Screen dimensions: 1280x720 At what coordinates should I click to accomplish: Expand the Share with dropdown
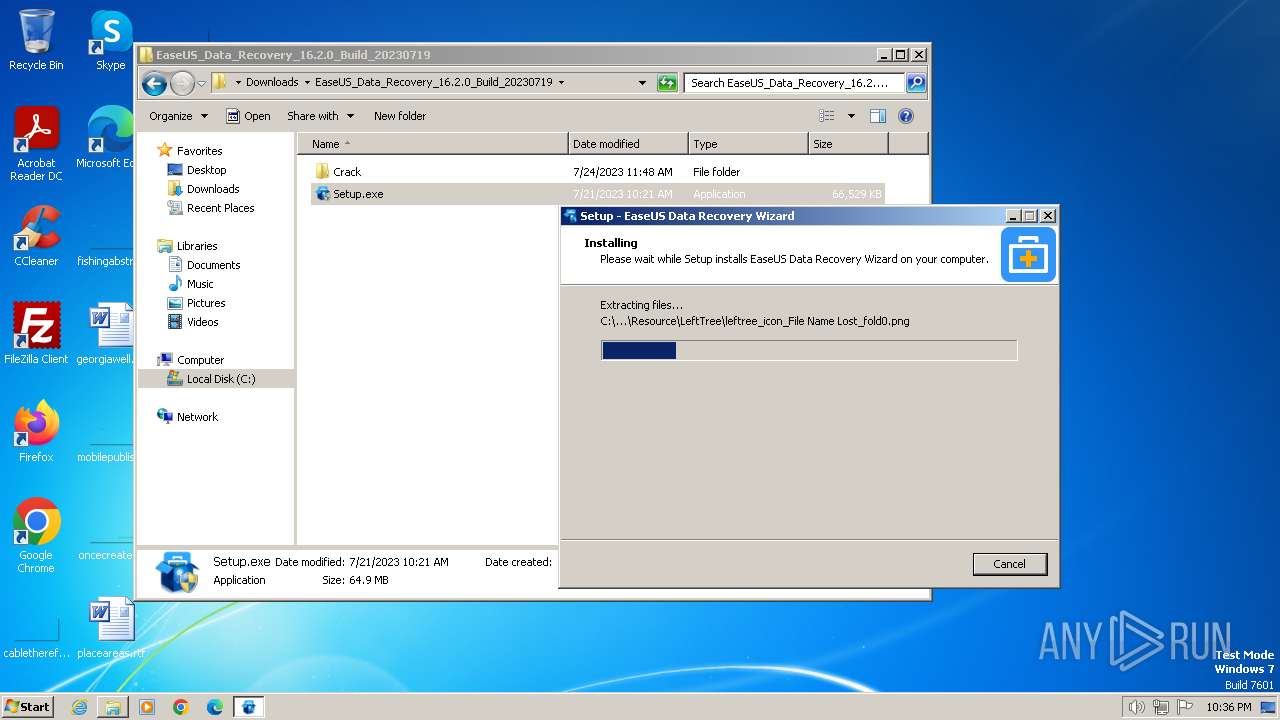(320, 116)
